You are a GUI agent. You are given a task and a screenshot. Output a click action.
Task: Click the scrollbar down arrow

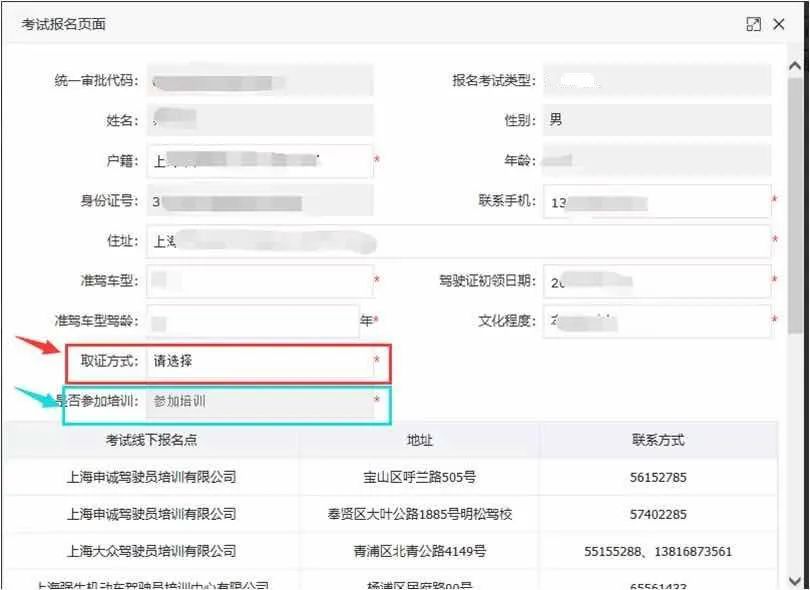795,581
